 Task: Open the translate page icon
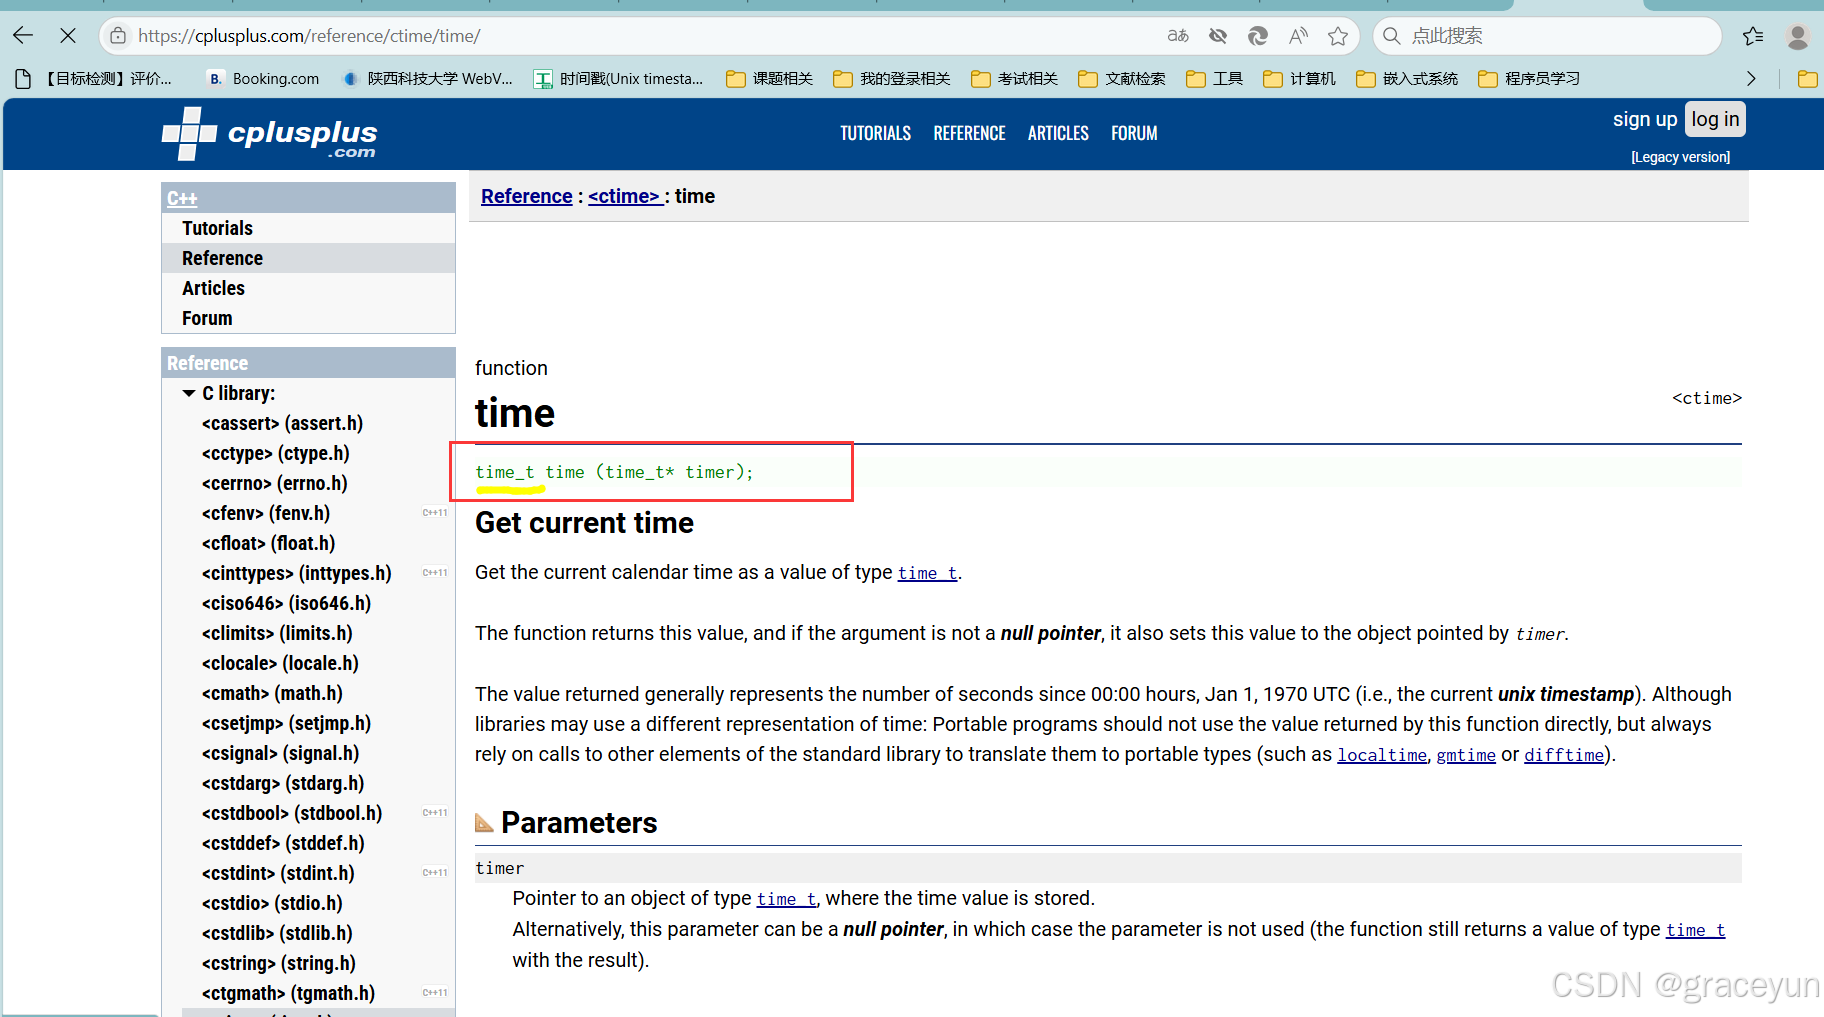point(1178,36)
